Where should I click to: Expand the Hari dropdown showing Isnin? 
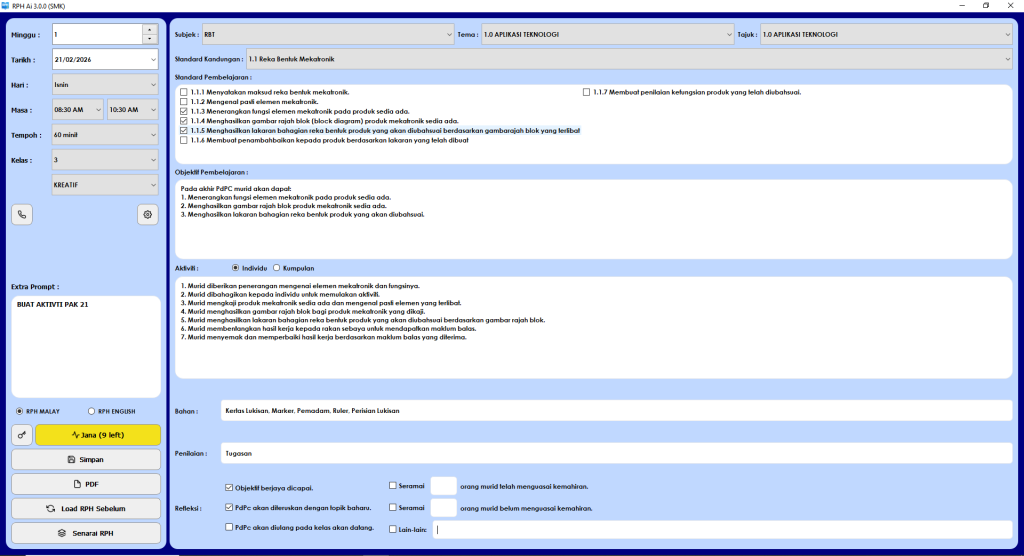(105, 85)
